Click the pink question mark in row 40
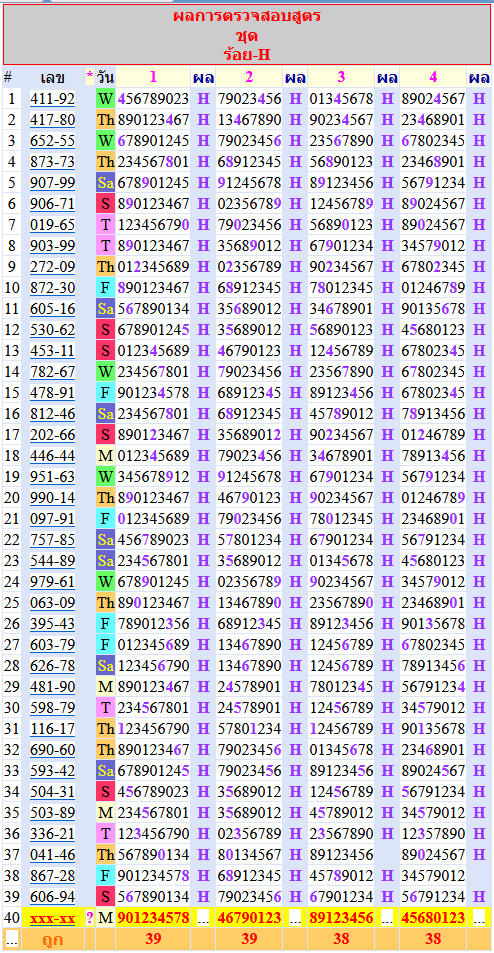The image size is (494, 953). pos(90,918)
